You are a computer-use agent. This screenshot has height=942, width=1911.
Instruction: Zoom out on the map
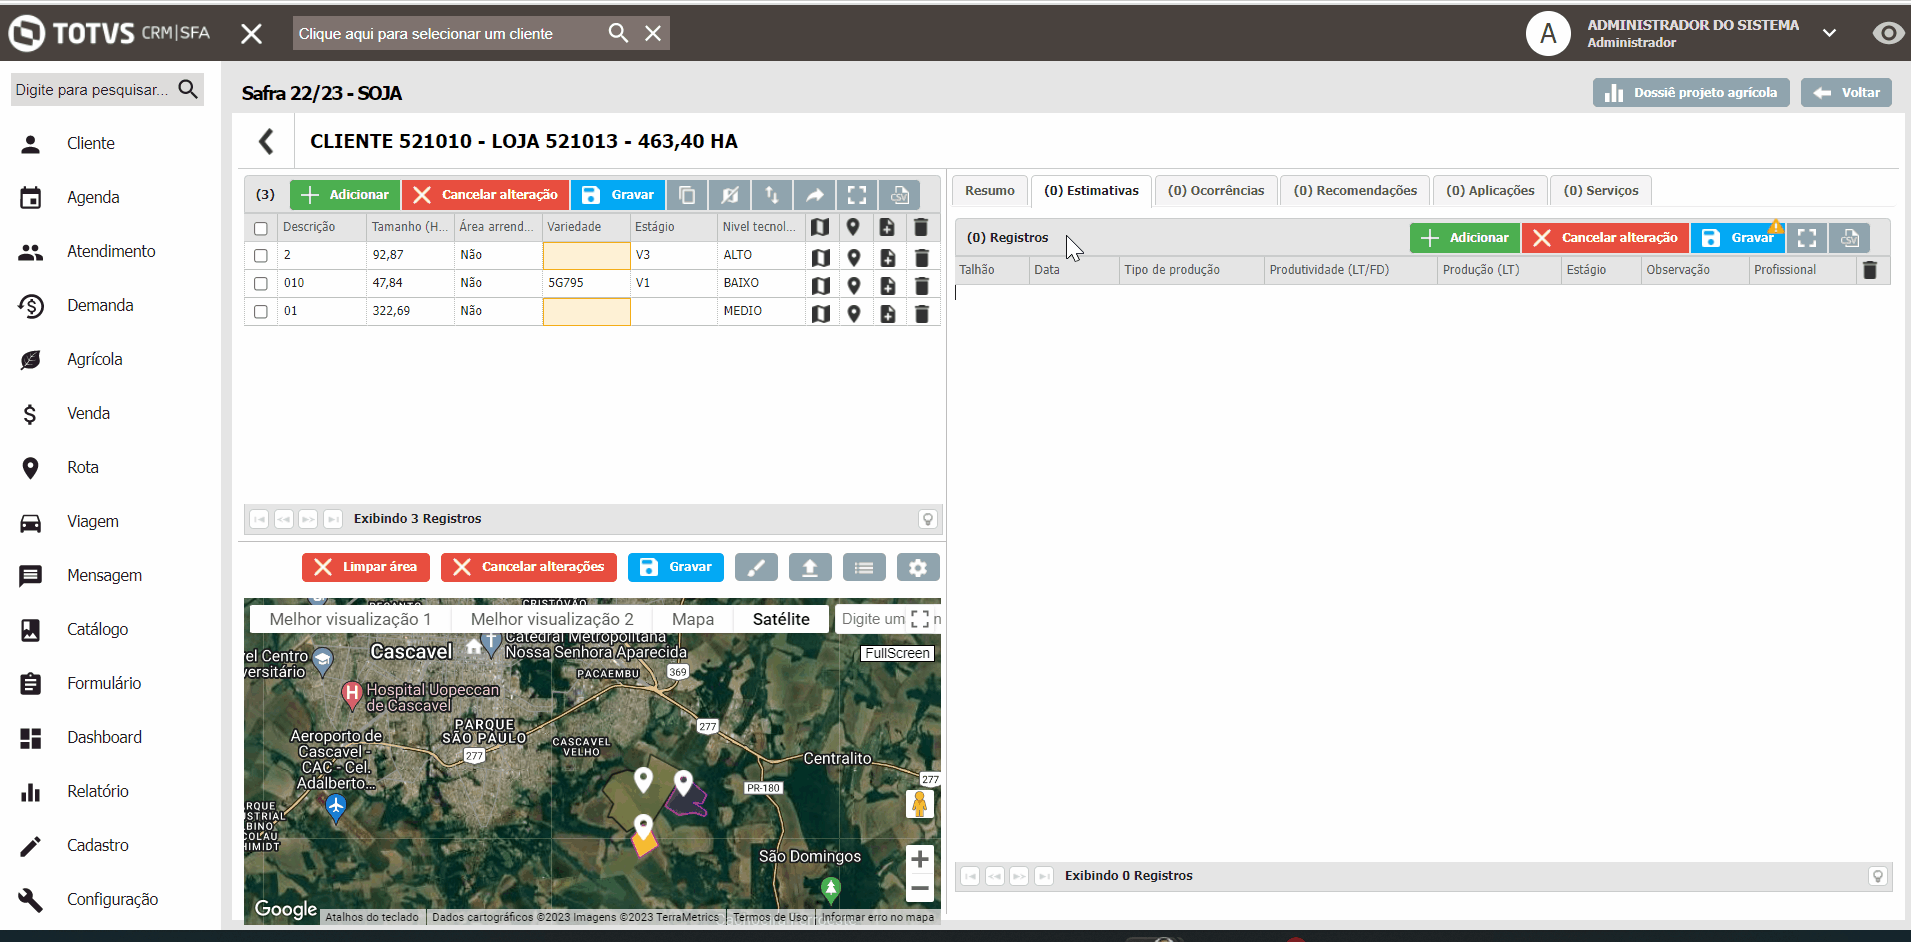point(920,887)
